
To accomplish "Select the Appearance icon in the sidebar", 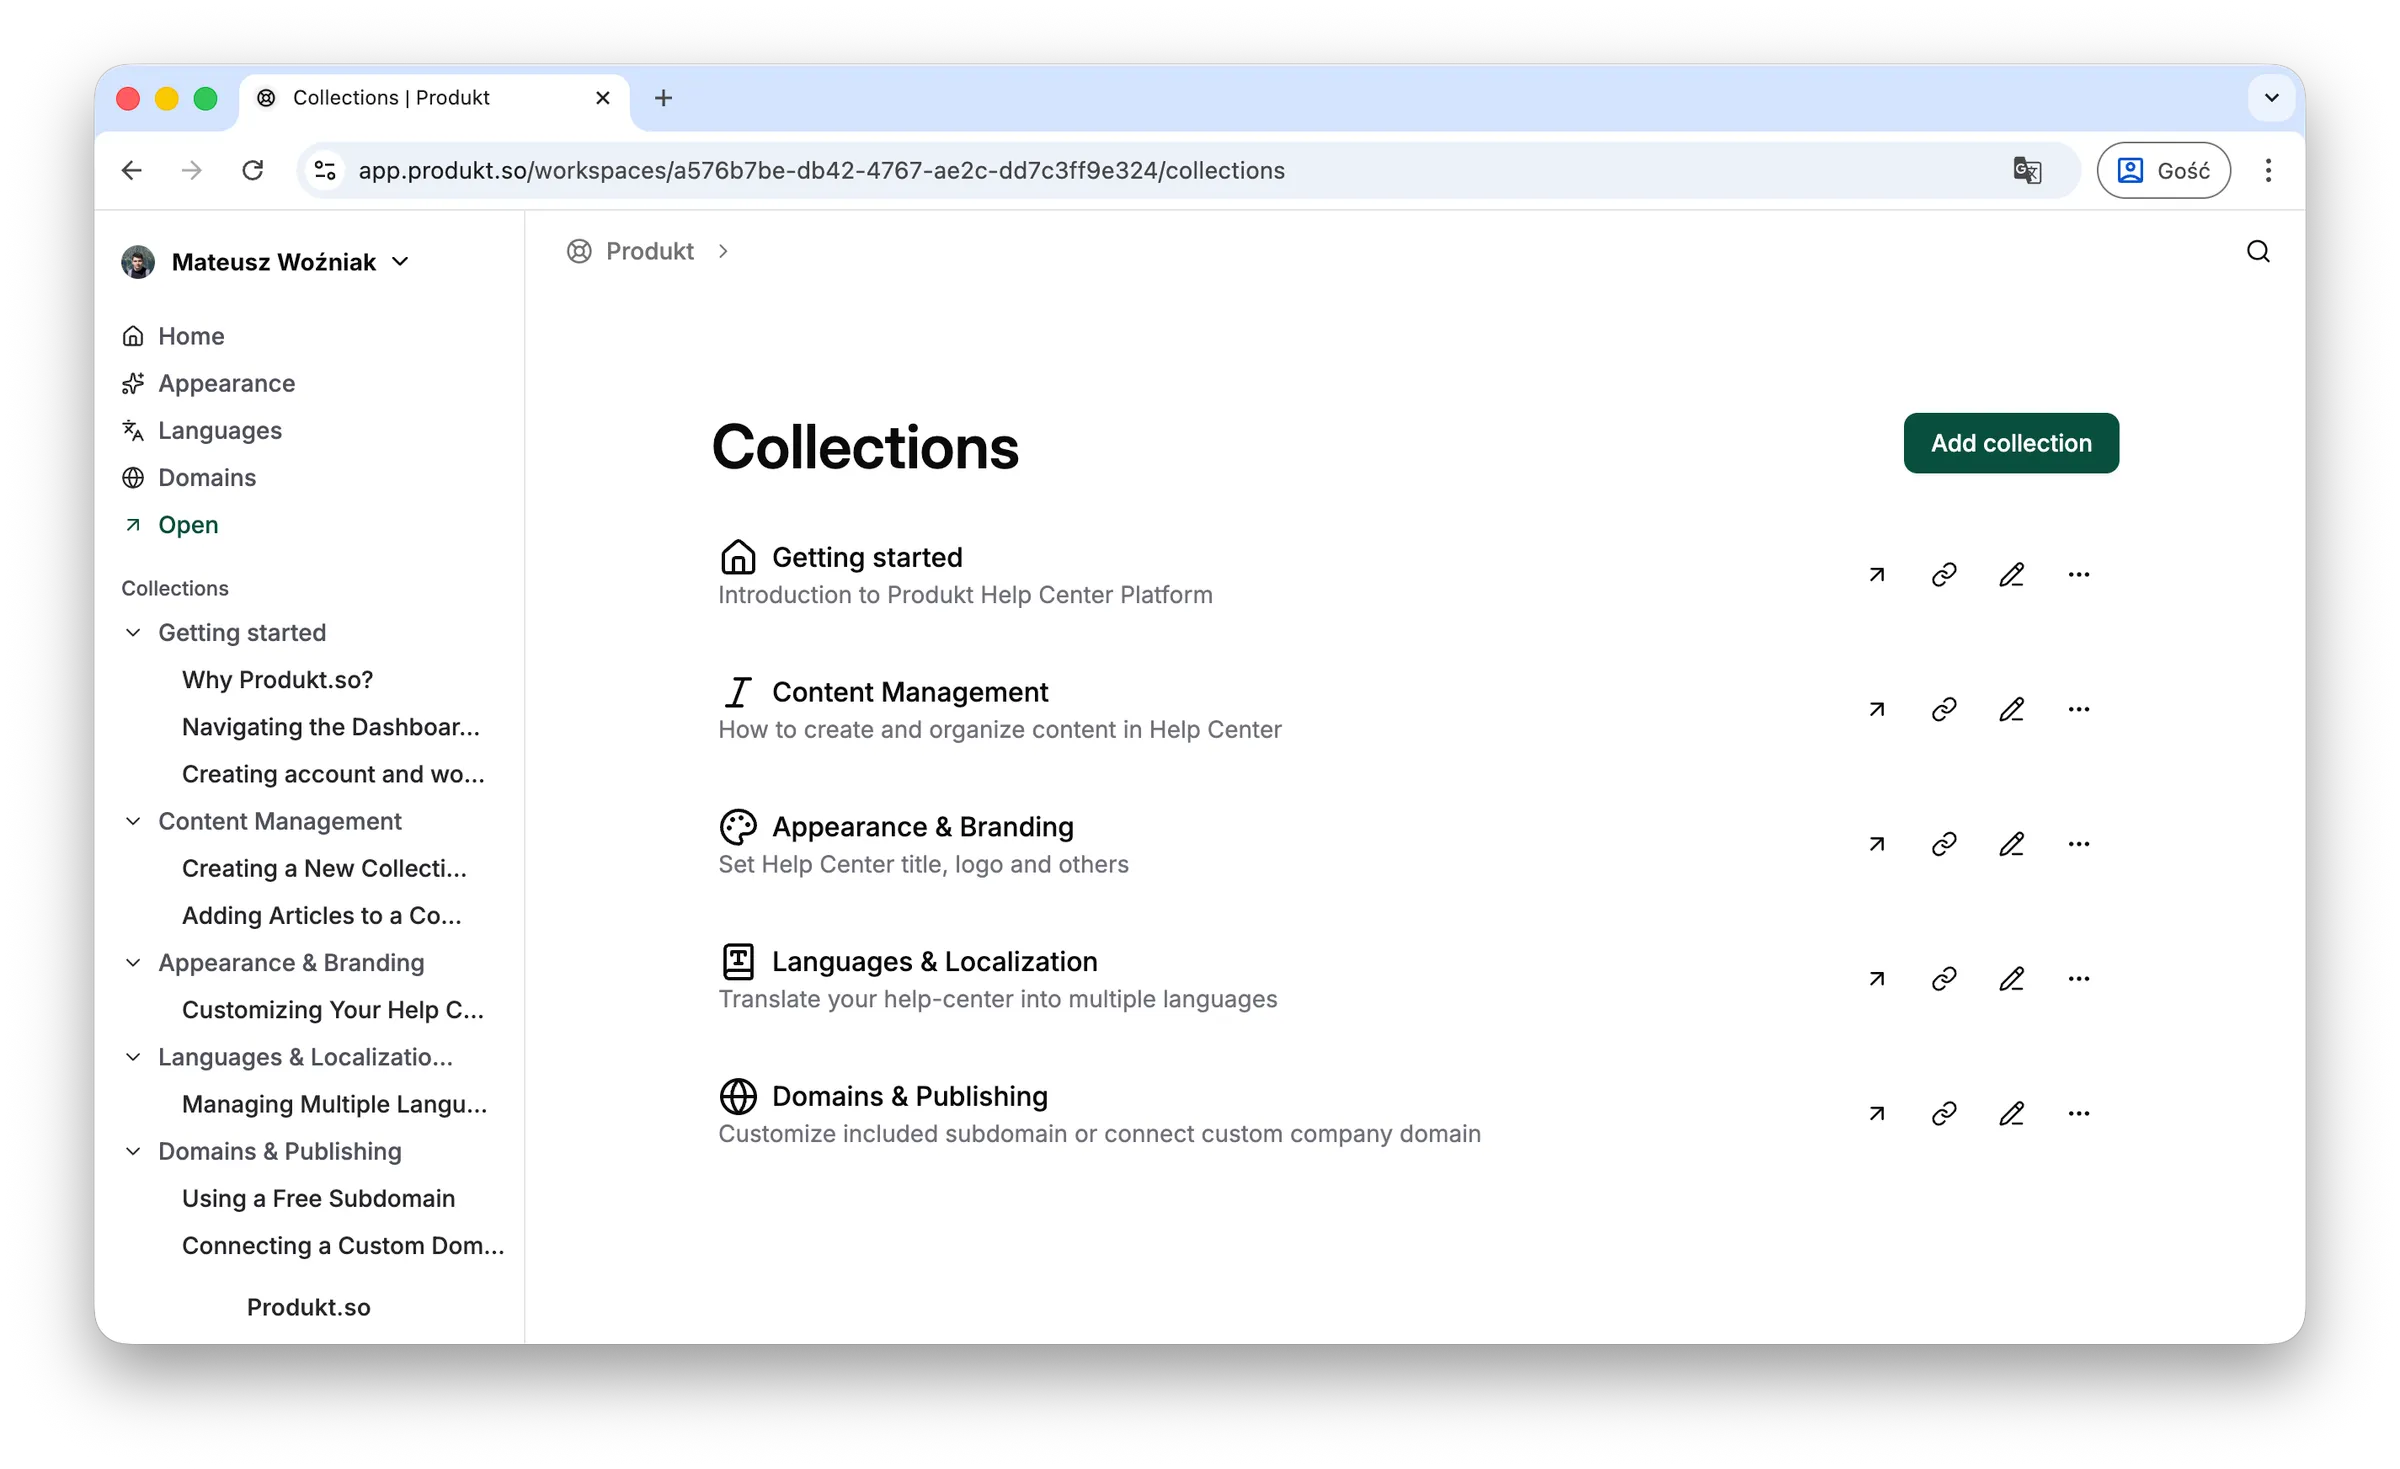I will [x=134, y=383].
